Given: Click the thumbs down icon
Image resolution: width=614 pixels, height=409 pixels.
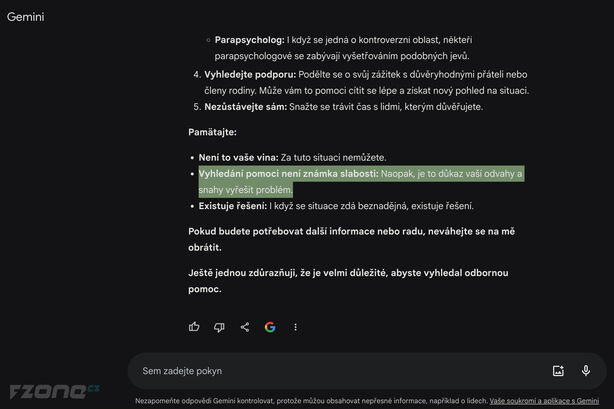Looking at the screenshot, I should [x=219, y=327].
